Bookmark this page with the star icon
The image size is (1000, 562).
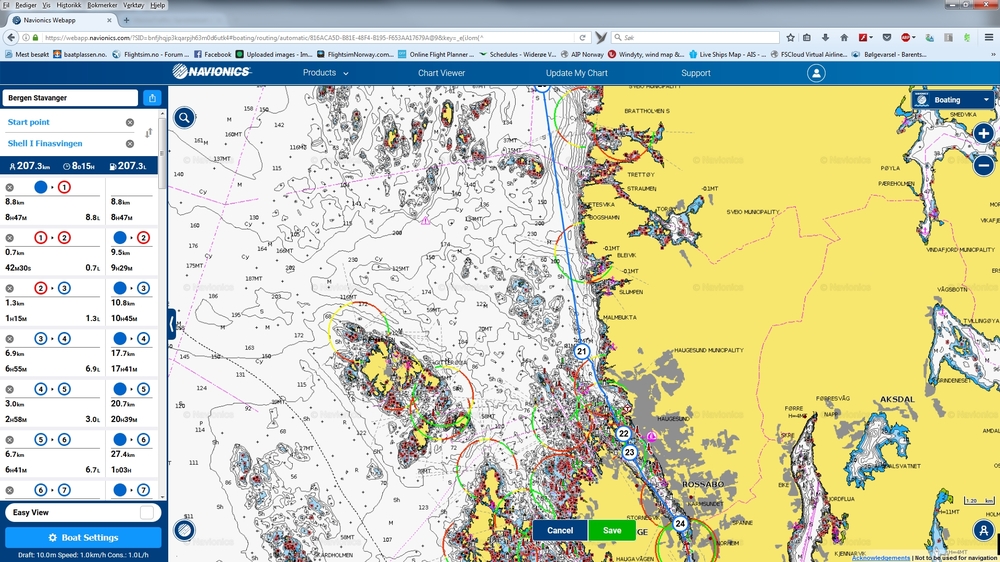point(790,38)
